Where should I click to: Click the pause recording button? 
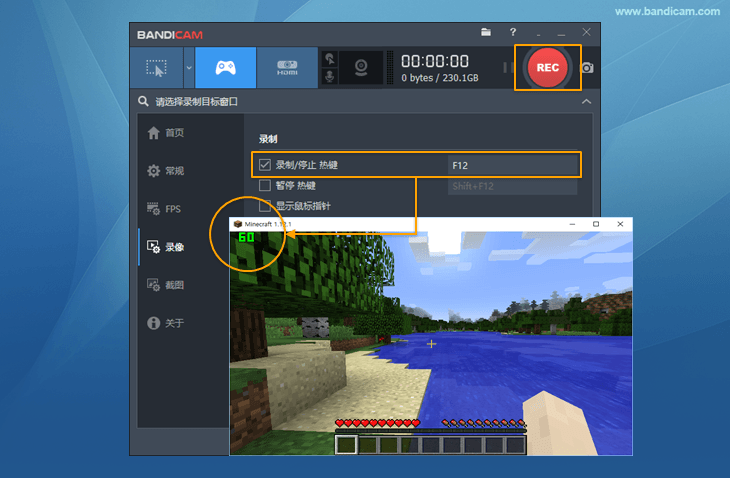(507, 68)
